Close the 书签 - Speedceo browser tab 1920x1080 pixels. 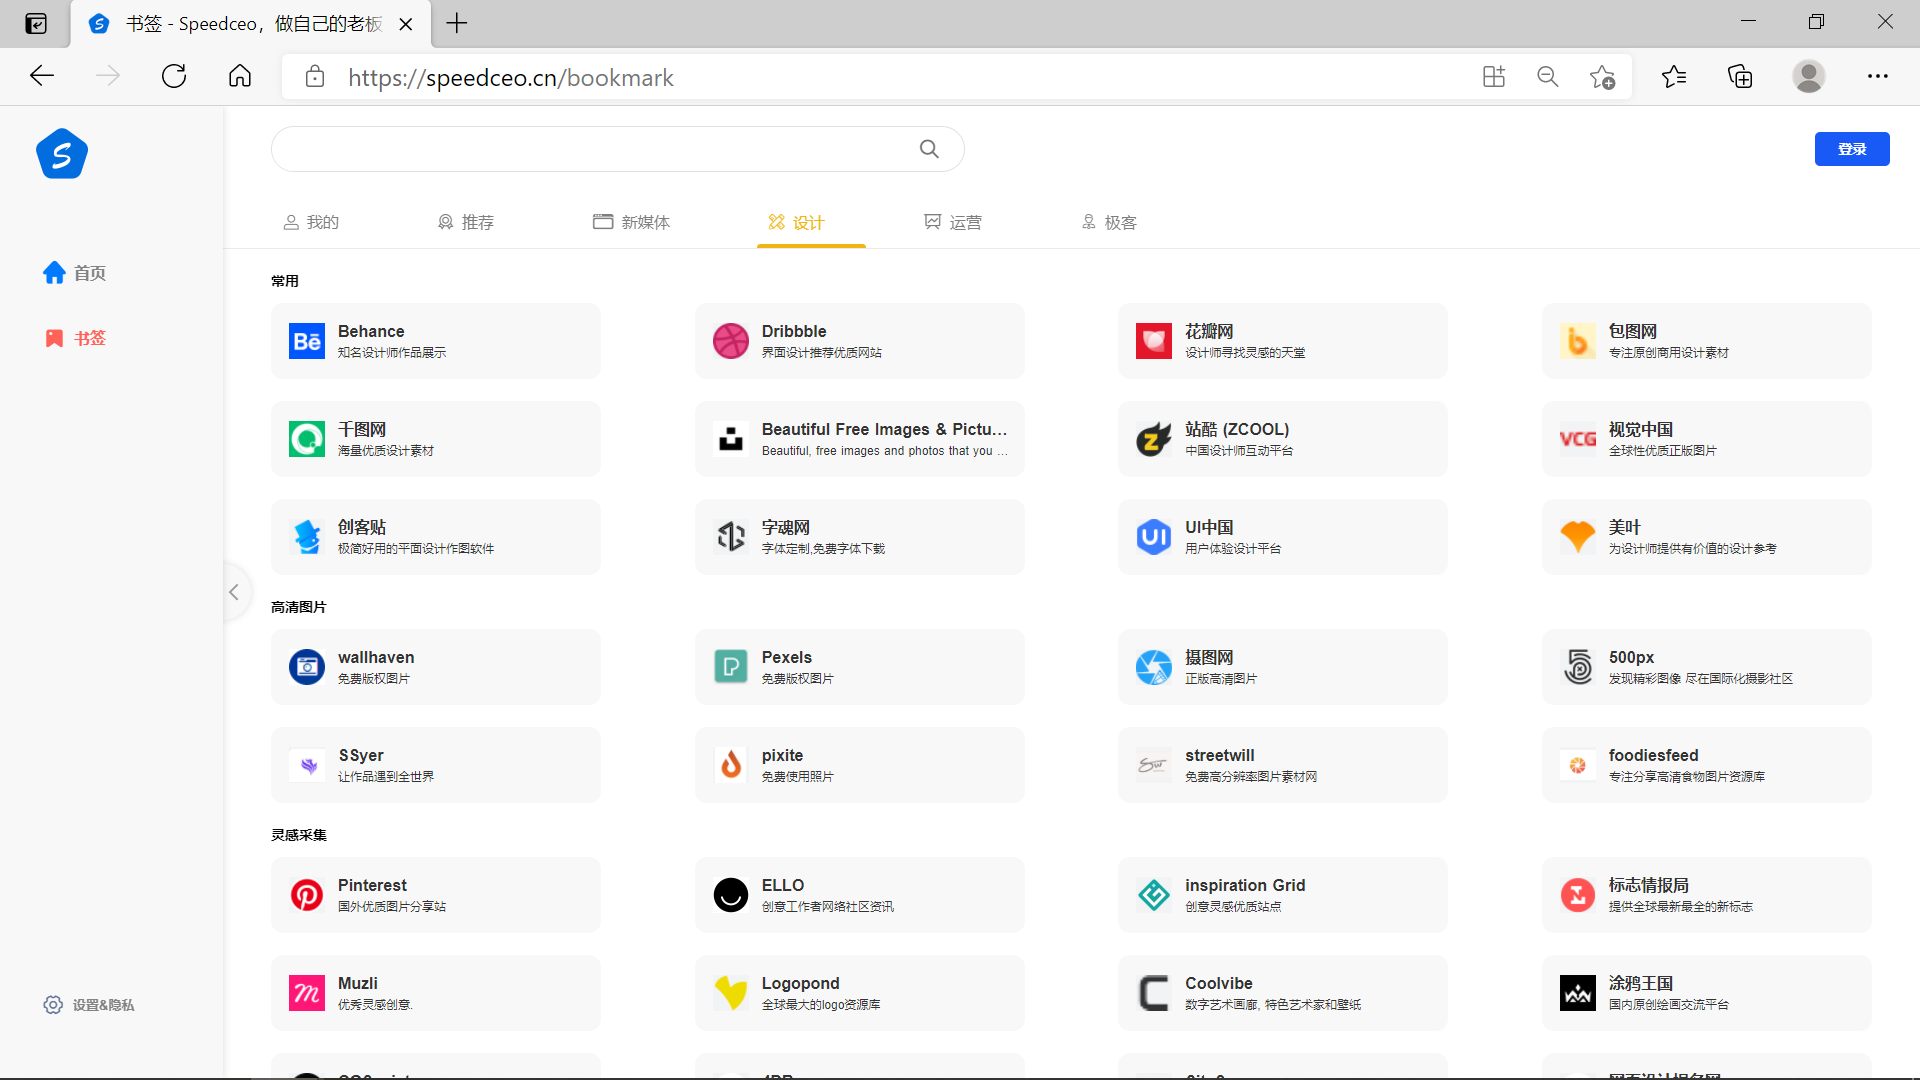click(x=406, y=24)
